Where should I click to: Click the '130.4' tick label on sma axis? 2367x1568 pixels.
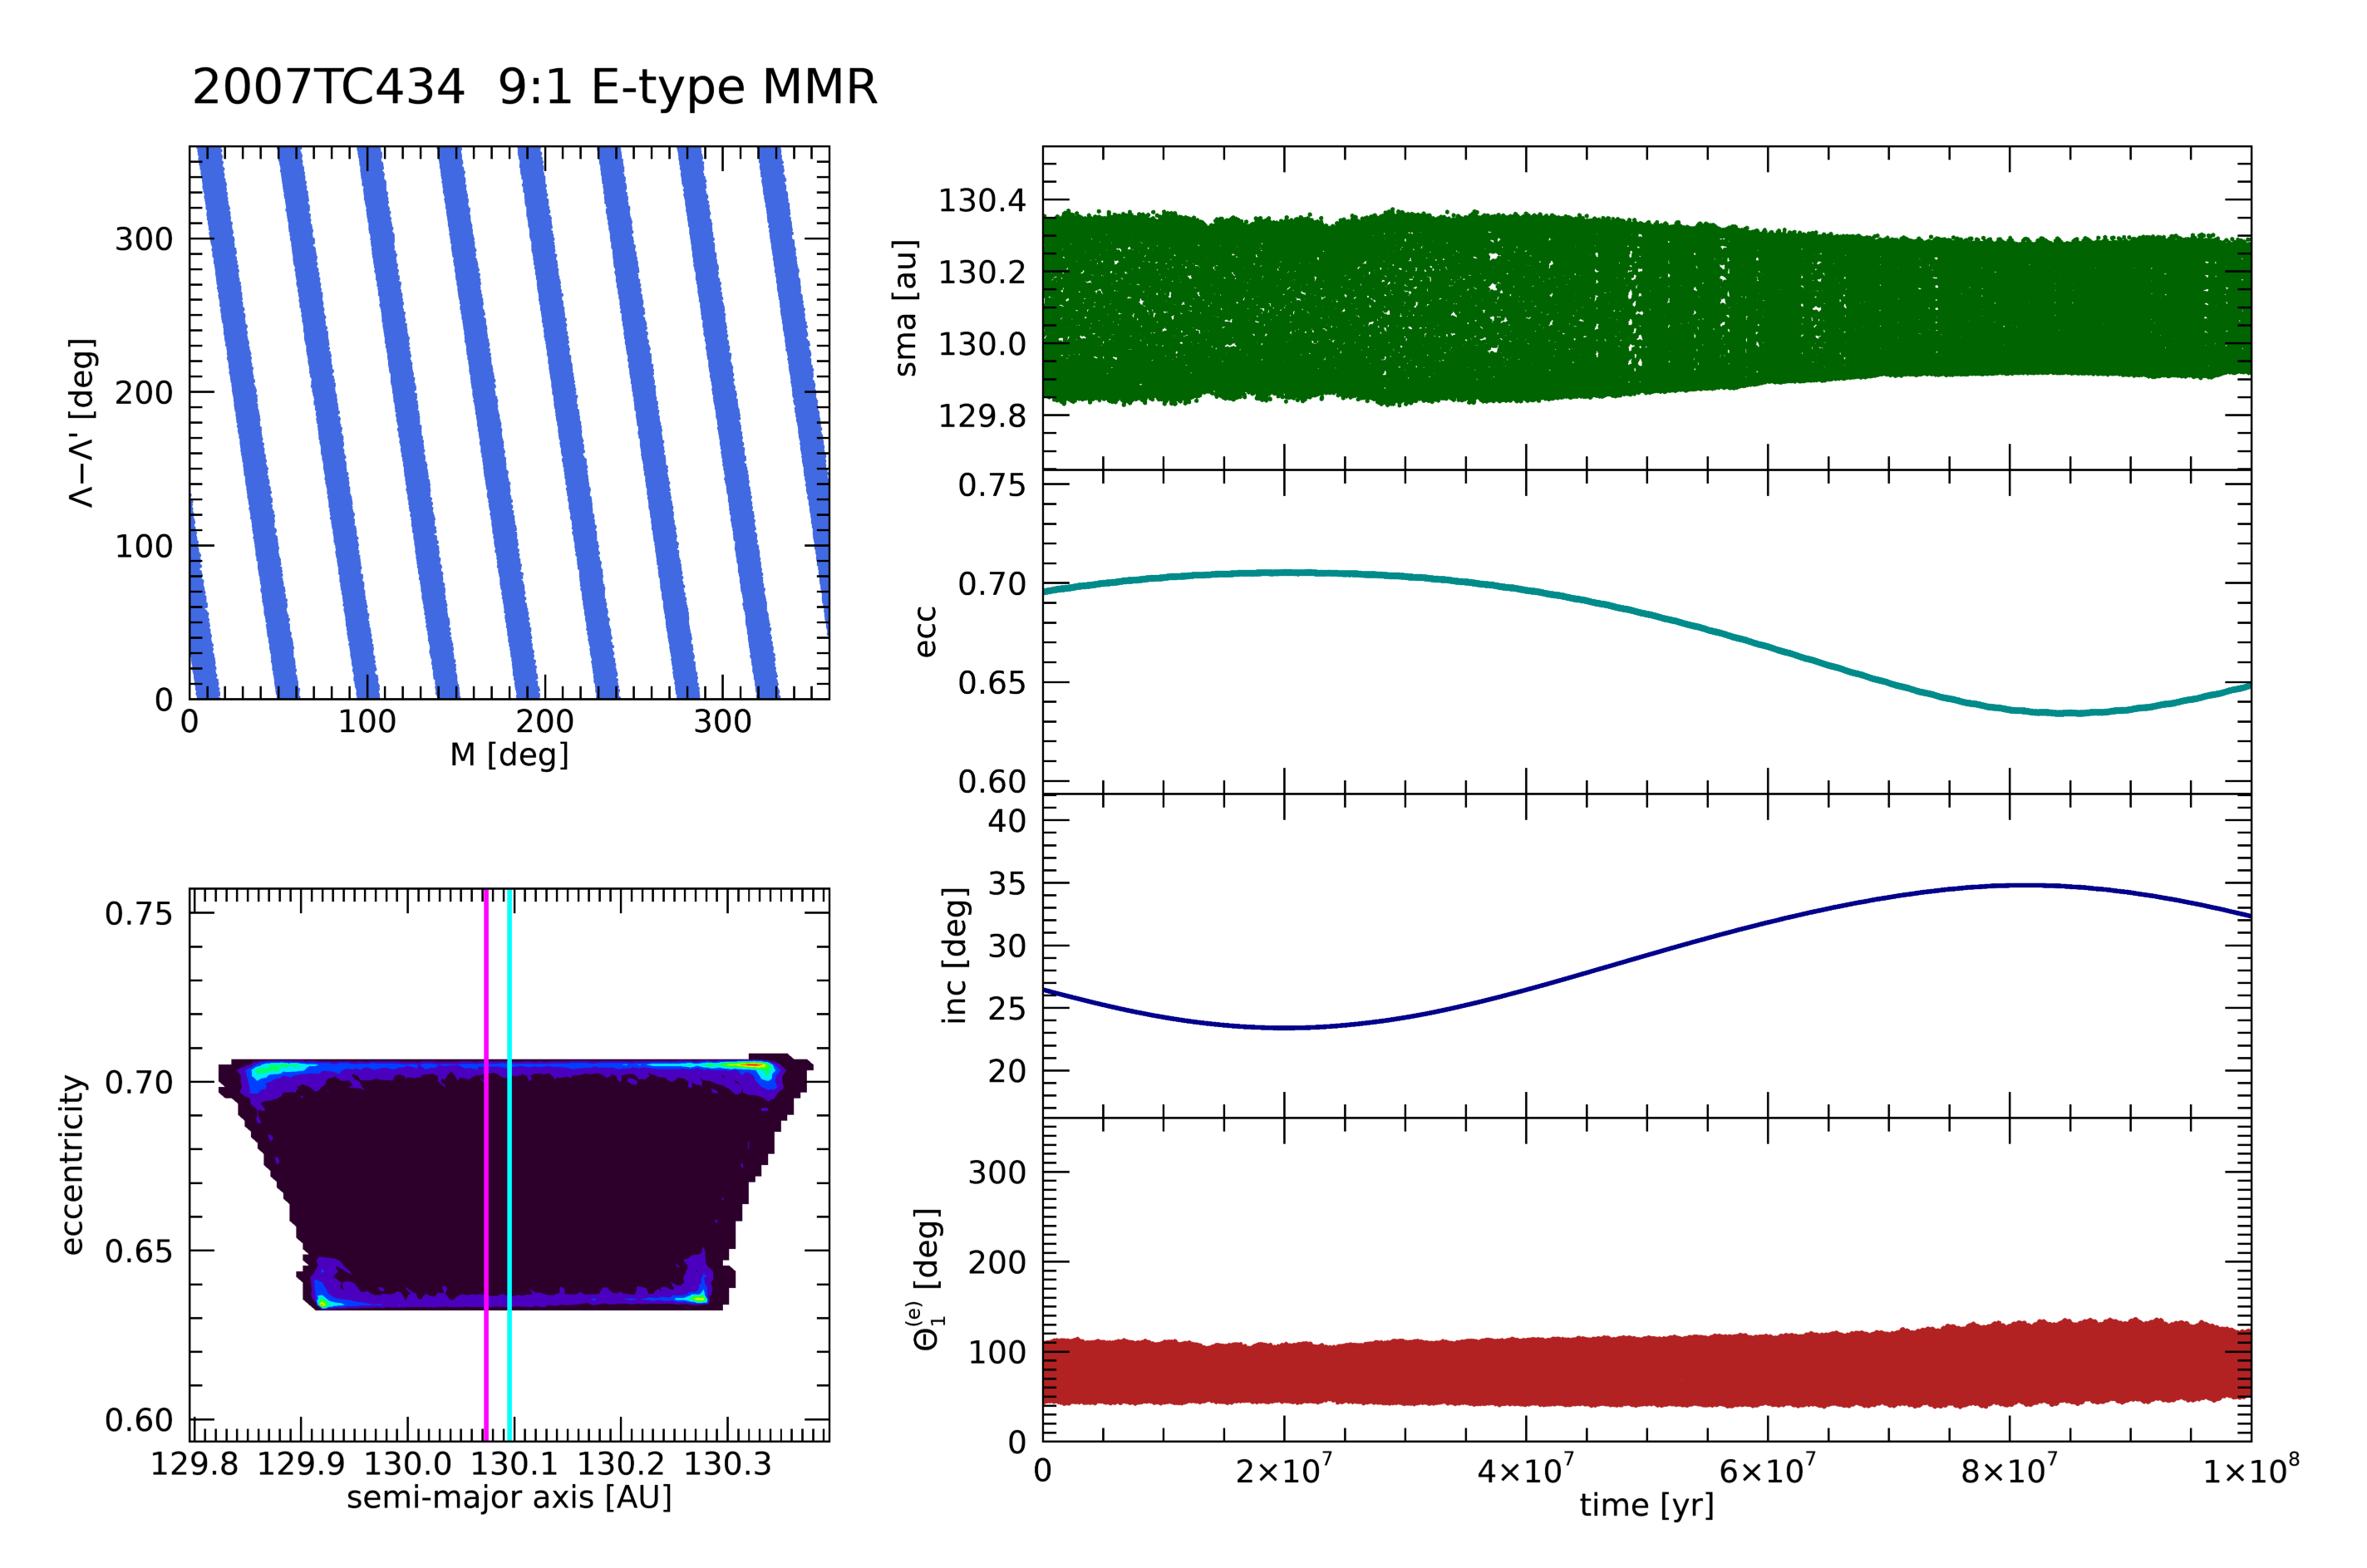[x=981, y=201]
